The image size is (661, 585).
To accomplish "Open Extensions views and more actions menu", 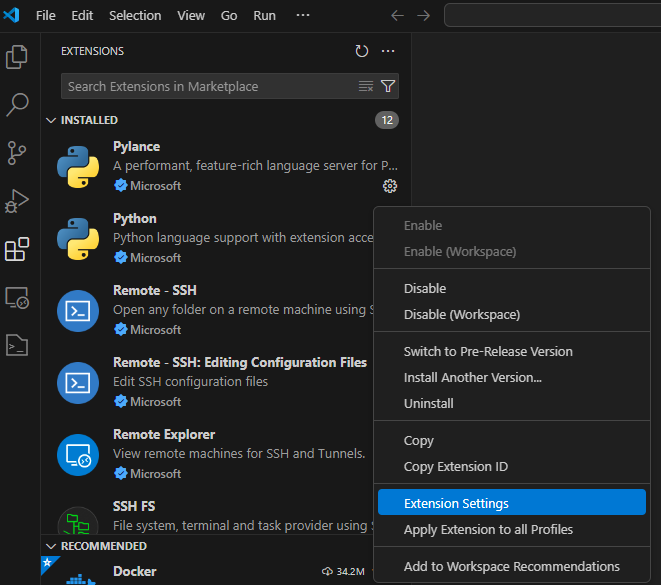I will pyautogui.click(x=388, y=51).
